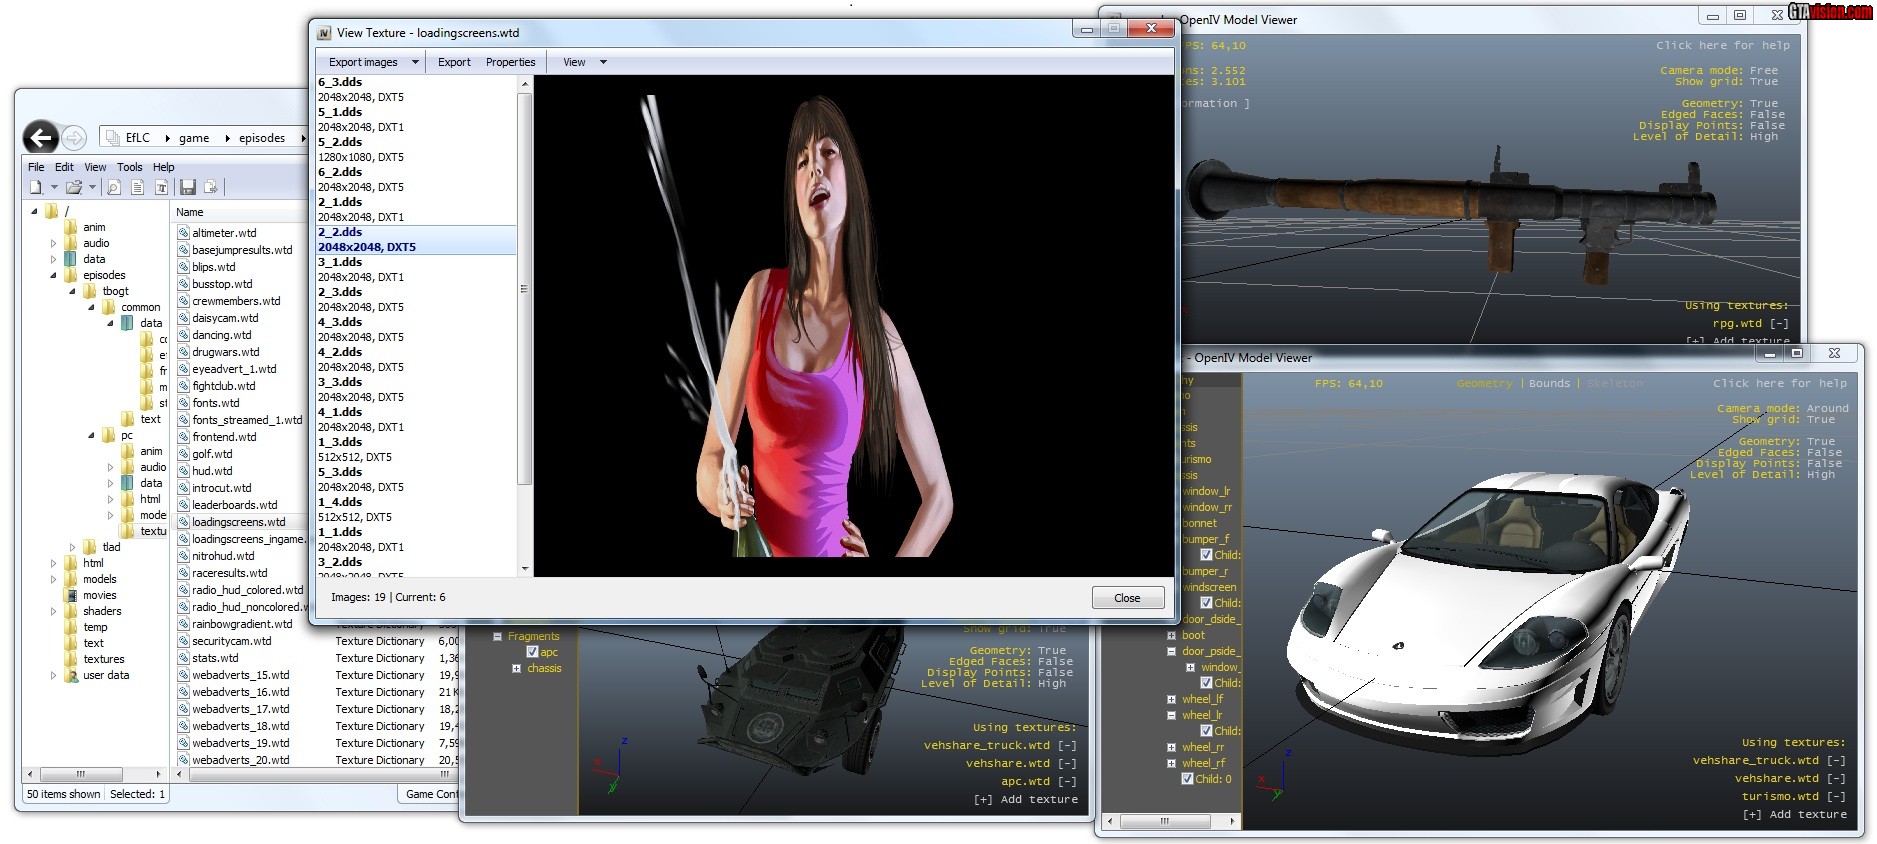Image resolution: width=1877 pixels, height=844 pixels.
Task: Open the Tools menu
Action: [x=129, y=167]
